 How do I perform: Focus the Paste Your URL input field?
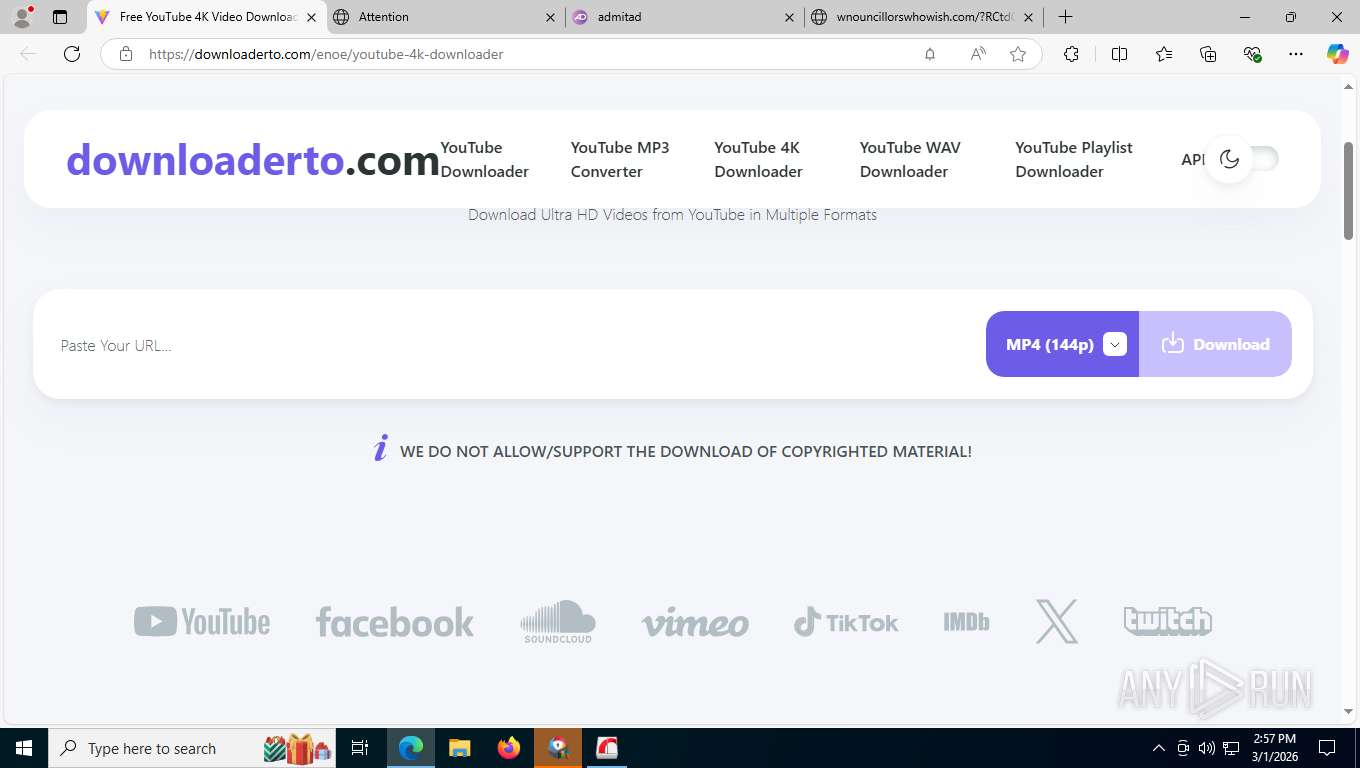(x=510, y=345)
